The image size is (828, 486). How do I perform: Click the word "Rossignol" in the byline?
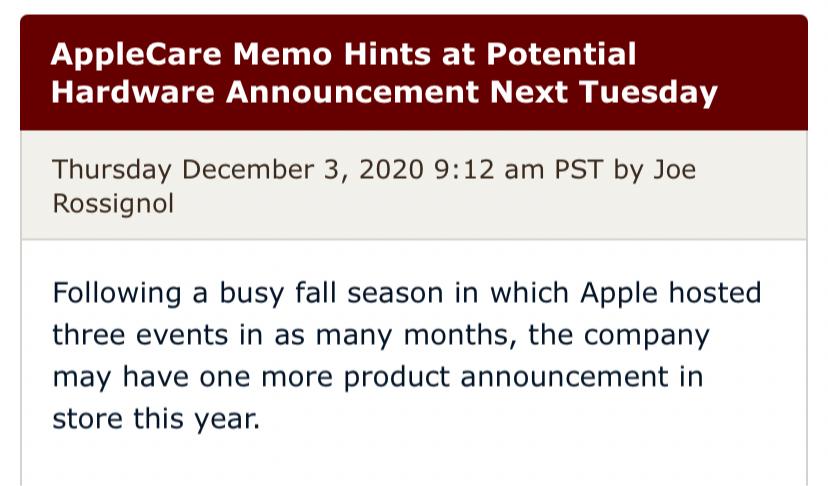pyautogui.click(x=113, y=203)
